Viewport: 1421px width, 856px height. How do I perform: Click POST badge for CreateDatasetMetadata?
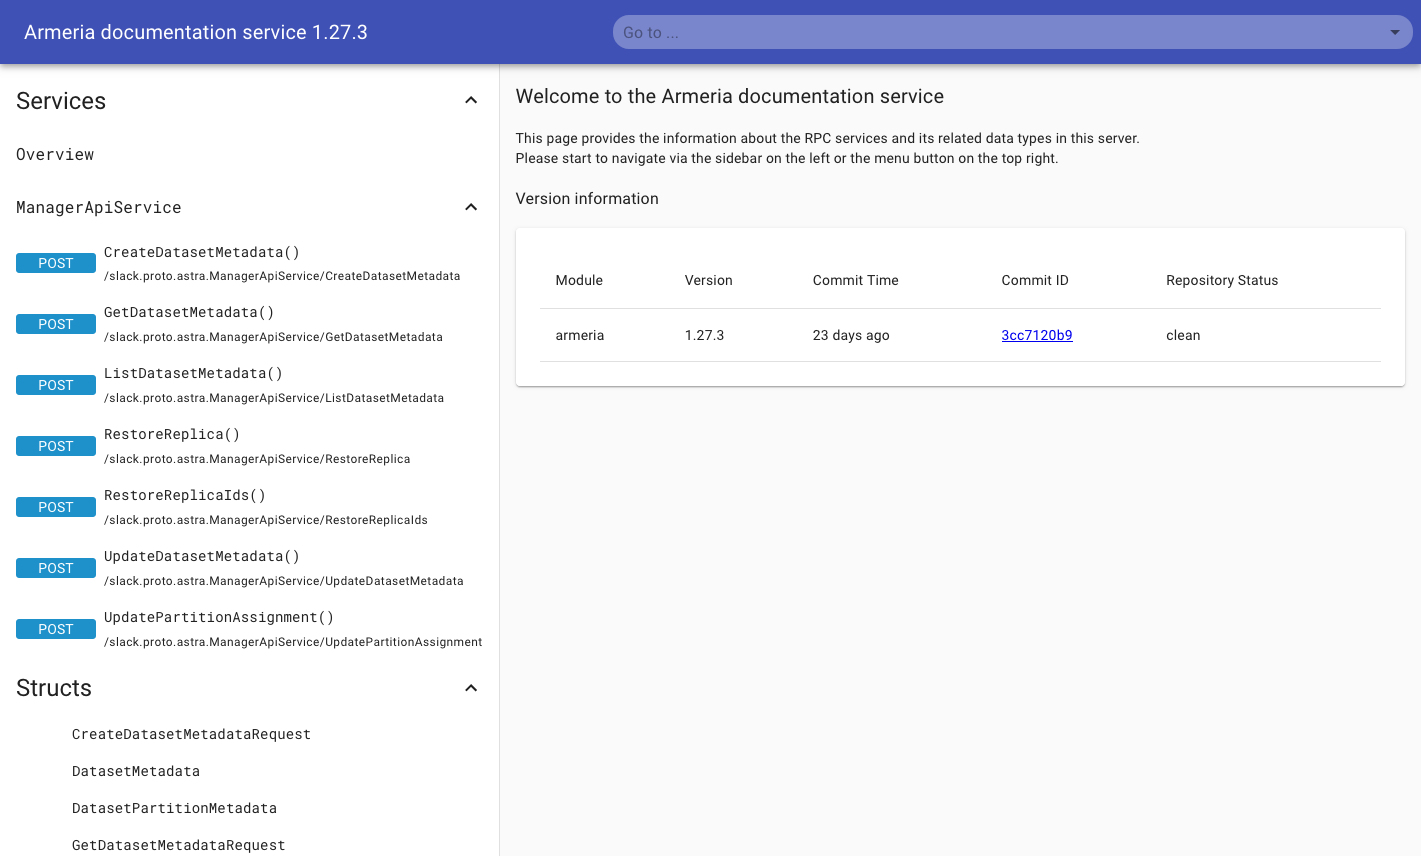(56, 263)
